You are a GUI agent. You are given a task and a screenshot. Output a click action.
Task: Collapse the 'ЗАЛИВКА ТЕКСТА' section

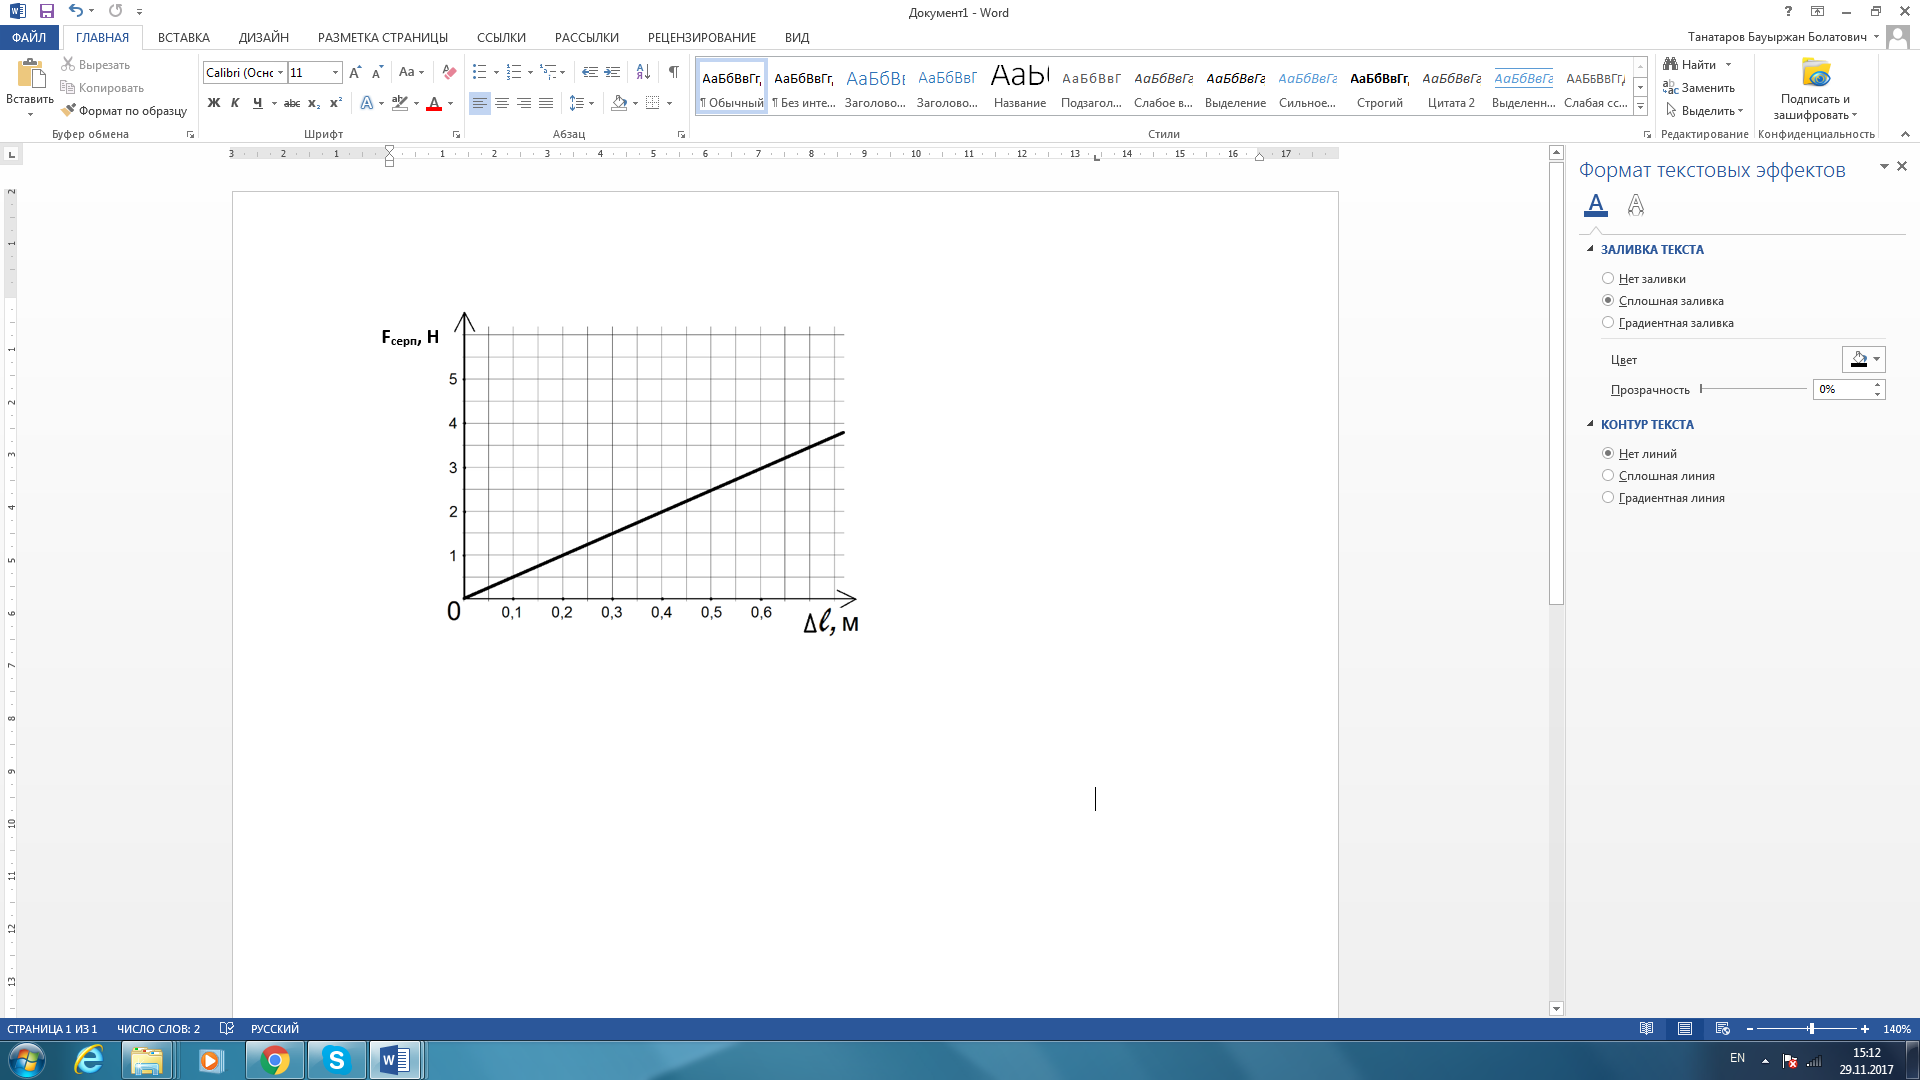point(1591,249)
